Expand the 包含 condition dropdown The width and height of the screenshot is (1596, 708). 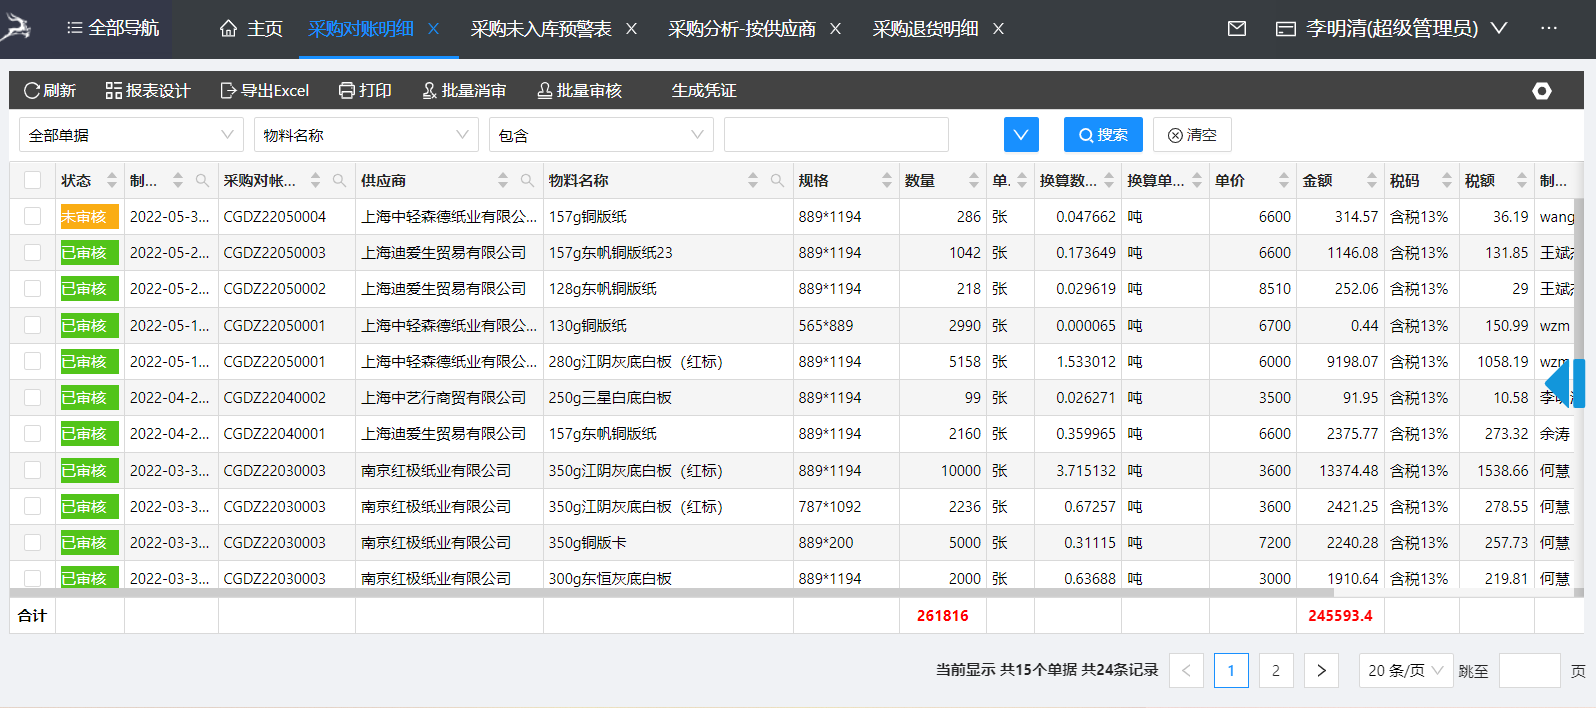601,135
